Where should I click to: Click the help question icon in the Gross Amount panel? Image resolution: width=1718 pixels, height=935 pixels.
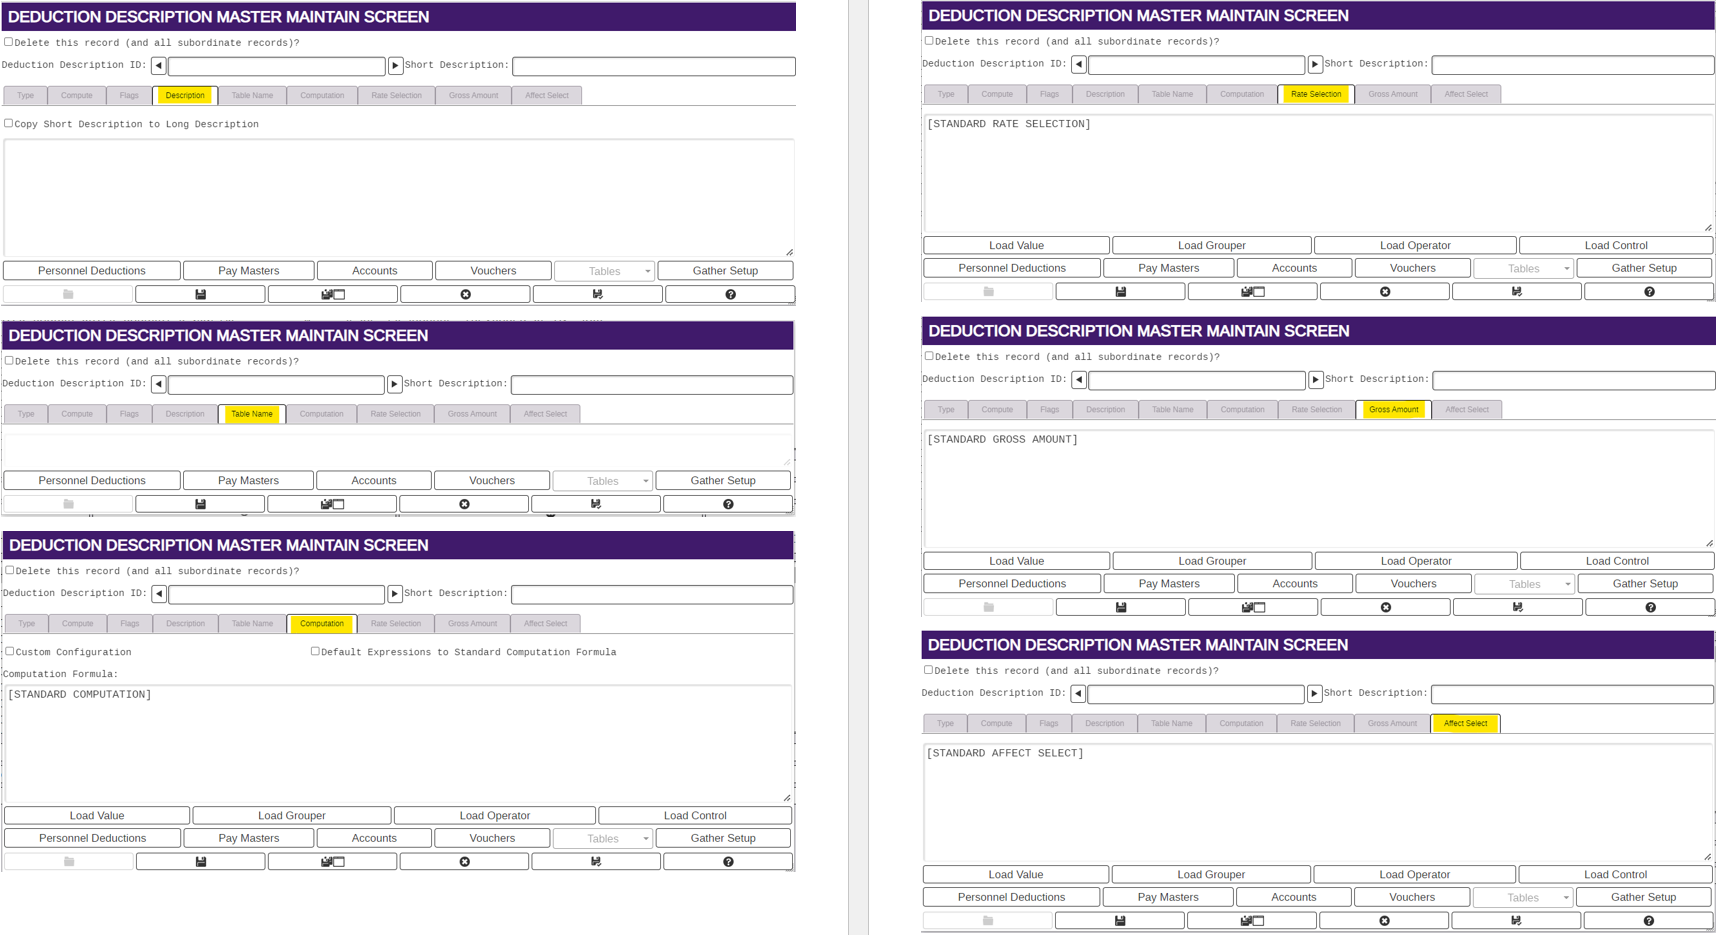click(1650, 607)
